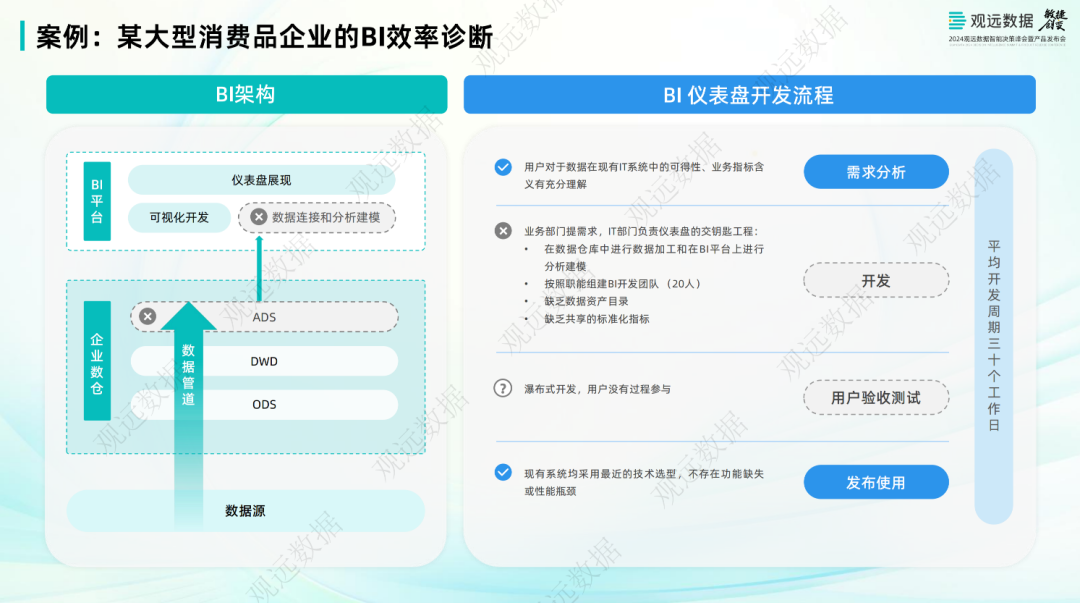Select the 仪表盘展现 bar
This screenshot has height=603, width=1080.
tap(261, 180)
